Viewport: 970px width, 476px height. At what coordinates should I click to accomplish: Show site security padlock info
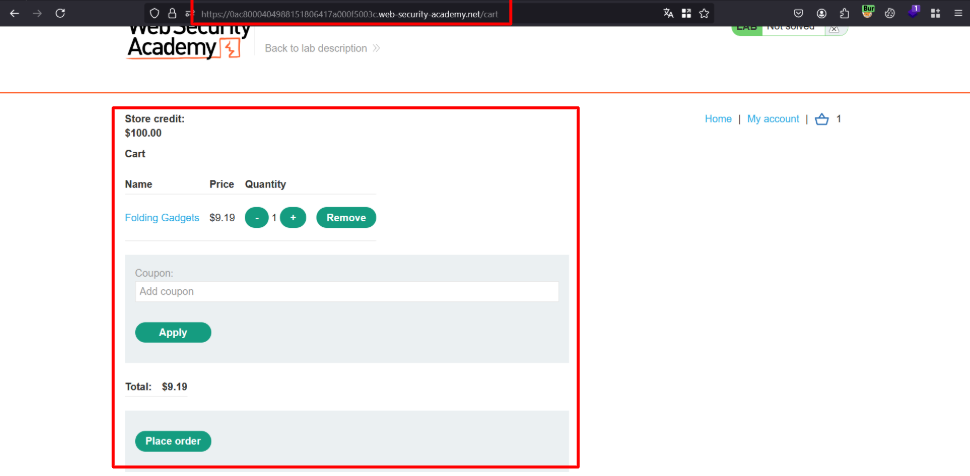click(x=171, y=13)
